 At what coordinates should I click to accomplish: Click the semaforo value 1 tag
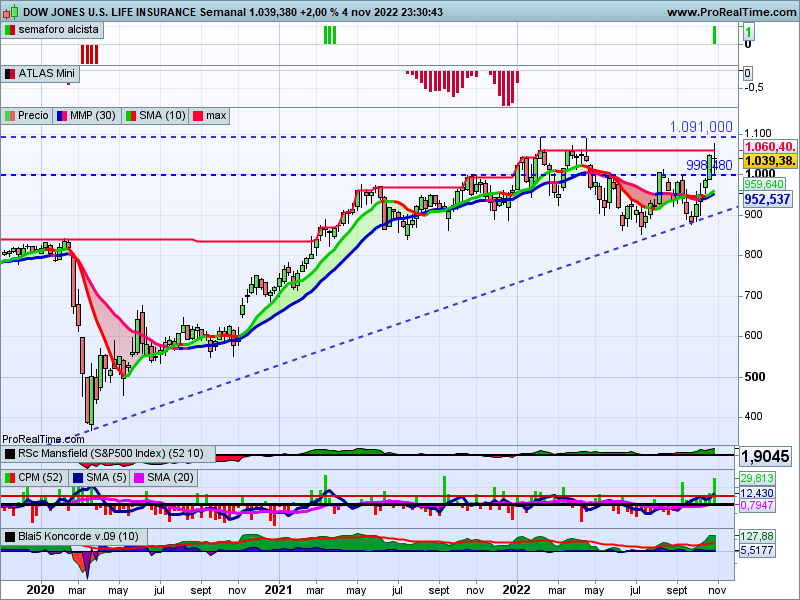tap(748, 33)
